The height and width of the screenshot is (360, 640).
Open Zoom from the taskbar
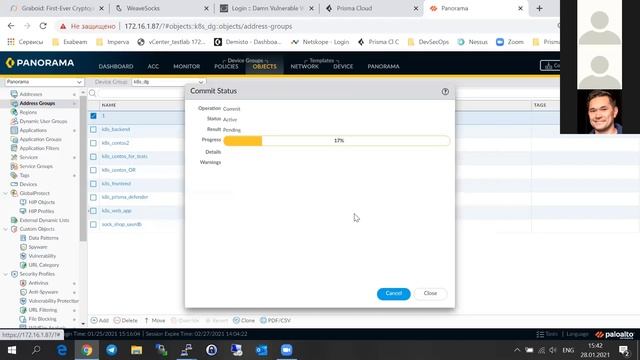coord(287,350)
